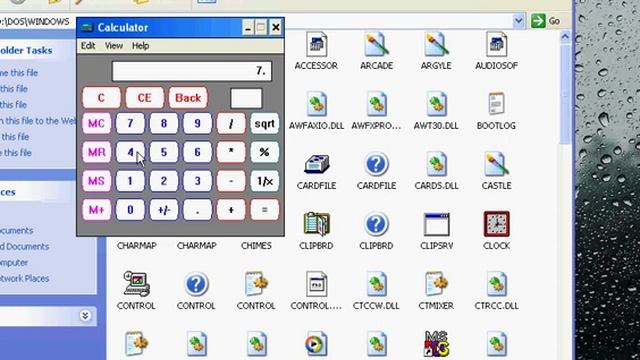Click the 1/x reciprocal button
Viewport: 640px width, 360px height.
click(x=264, y=181)
